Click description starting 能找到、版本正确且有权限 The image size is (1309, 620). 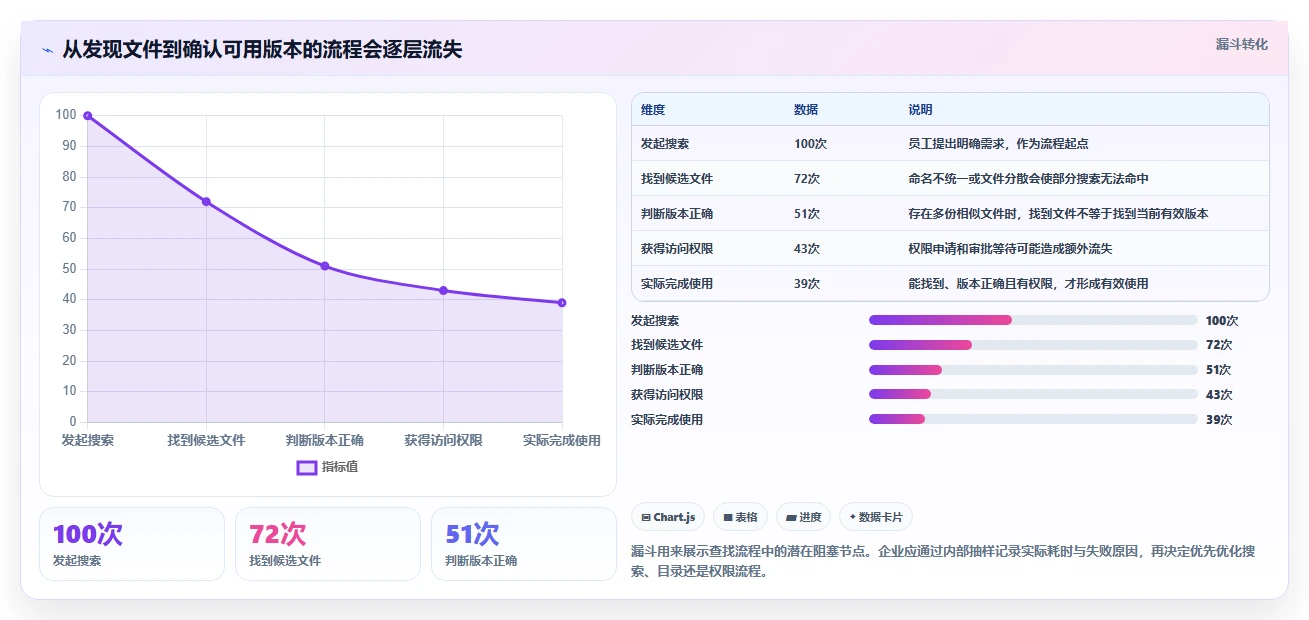click(x=1028, y=284)
